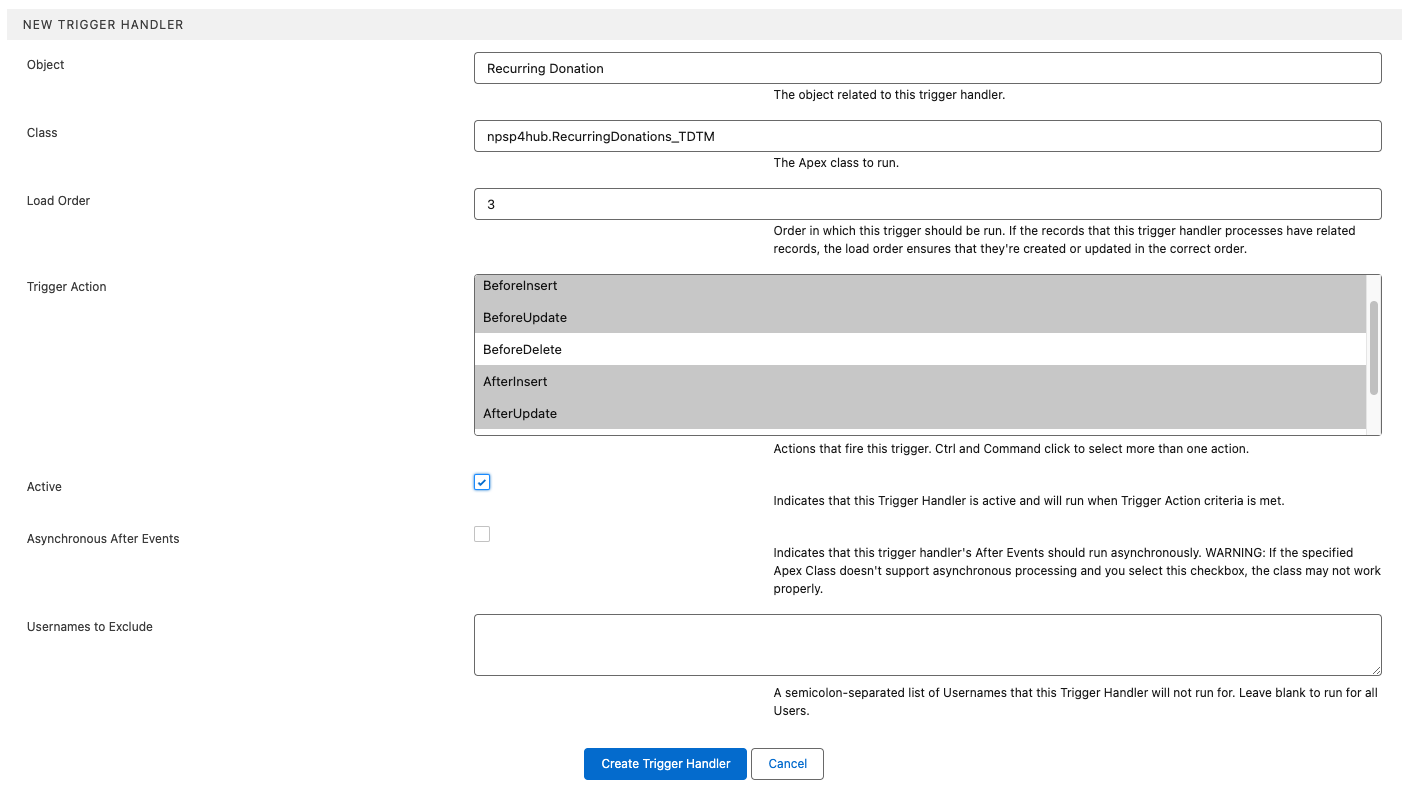Click the Active field label
Image resolution: width=1407 pixels, height=802 pixels.
(43, 486)
